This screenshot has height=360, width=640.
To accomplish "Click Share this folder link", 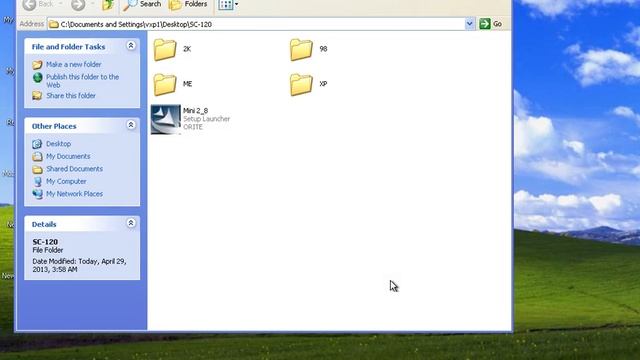I will 71,96.
